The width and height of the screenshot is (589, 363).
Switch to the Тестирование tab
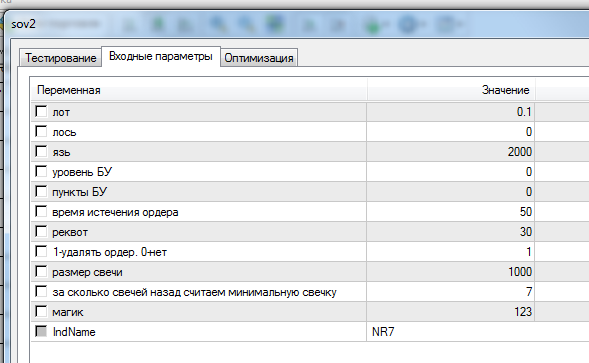60,58
